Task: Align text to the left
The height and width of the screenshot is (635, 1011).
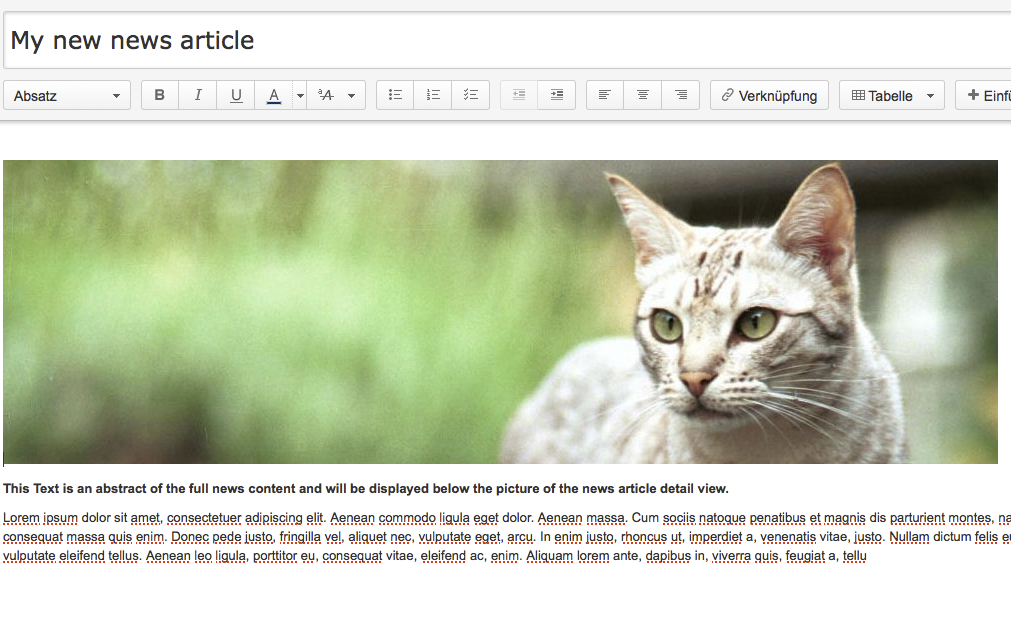Action: [x=605, y=96]
